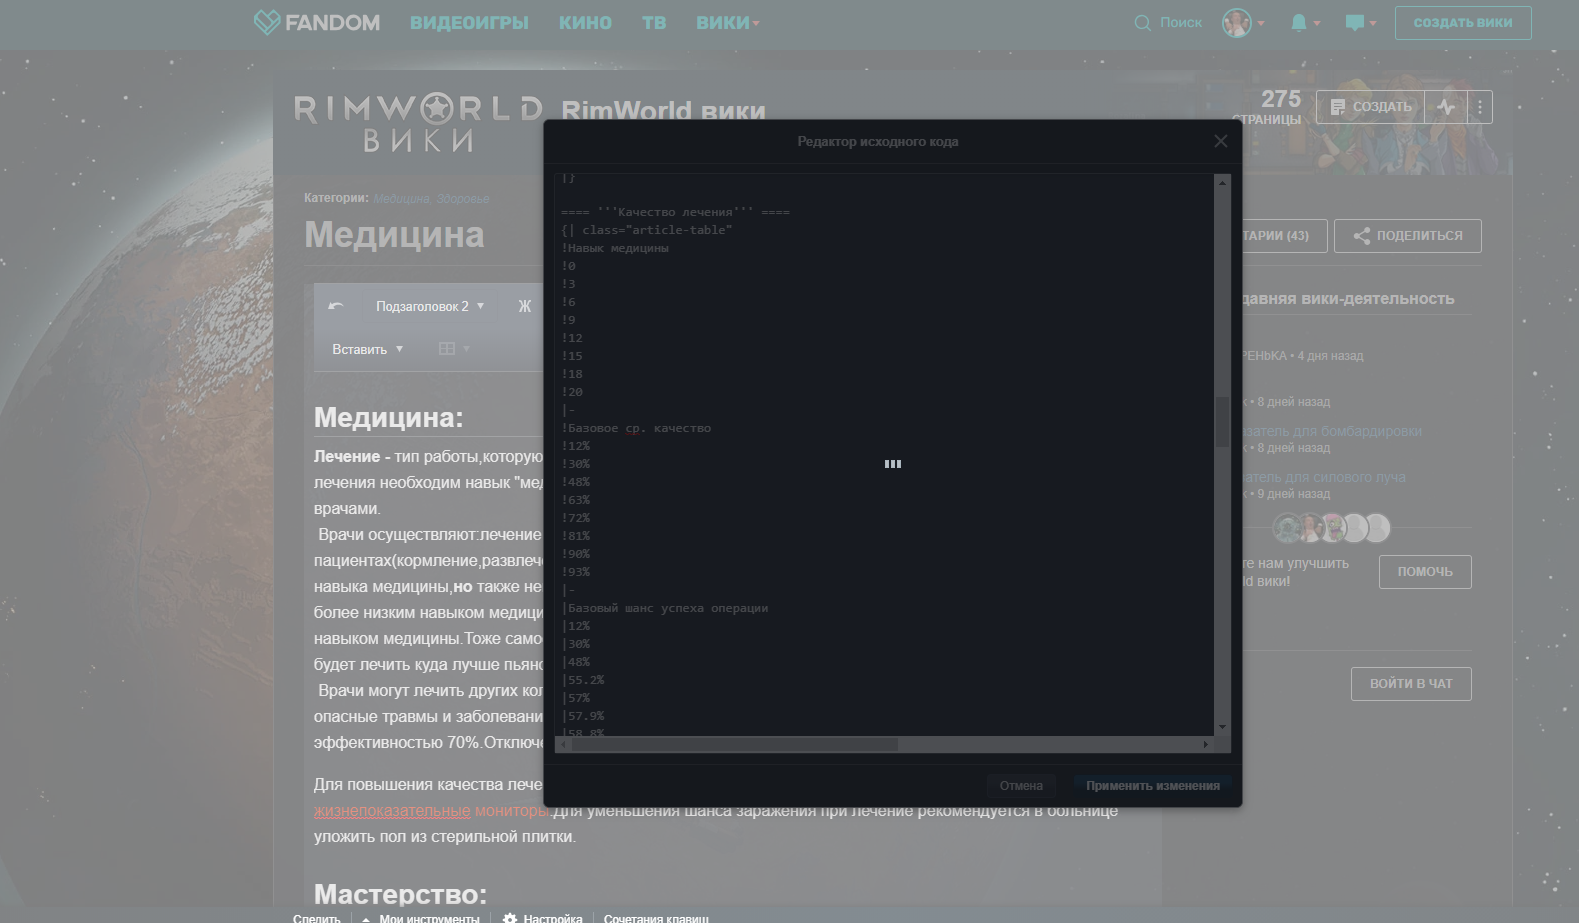Viewport: 1579px width, 923px height.
Task: Open the Вставить dropdown
Action: coord(367,349)
